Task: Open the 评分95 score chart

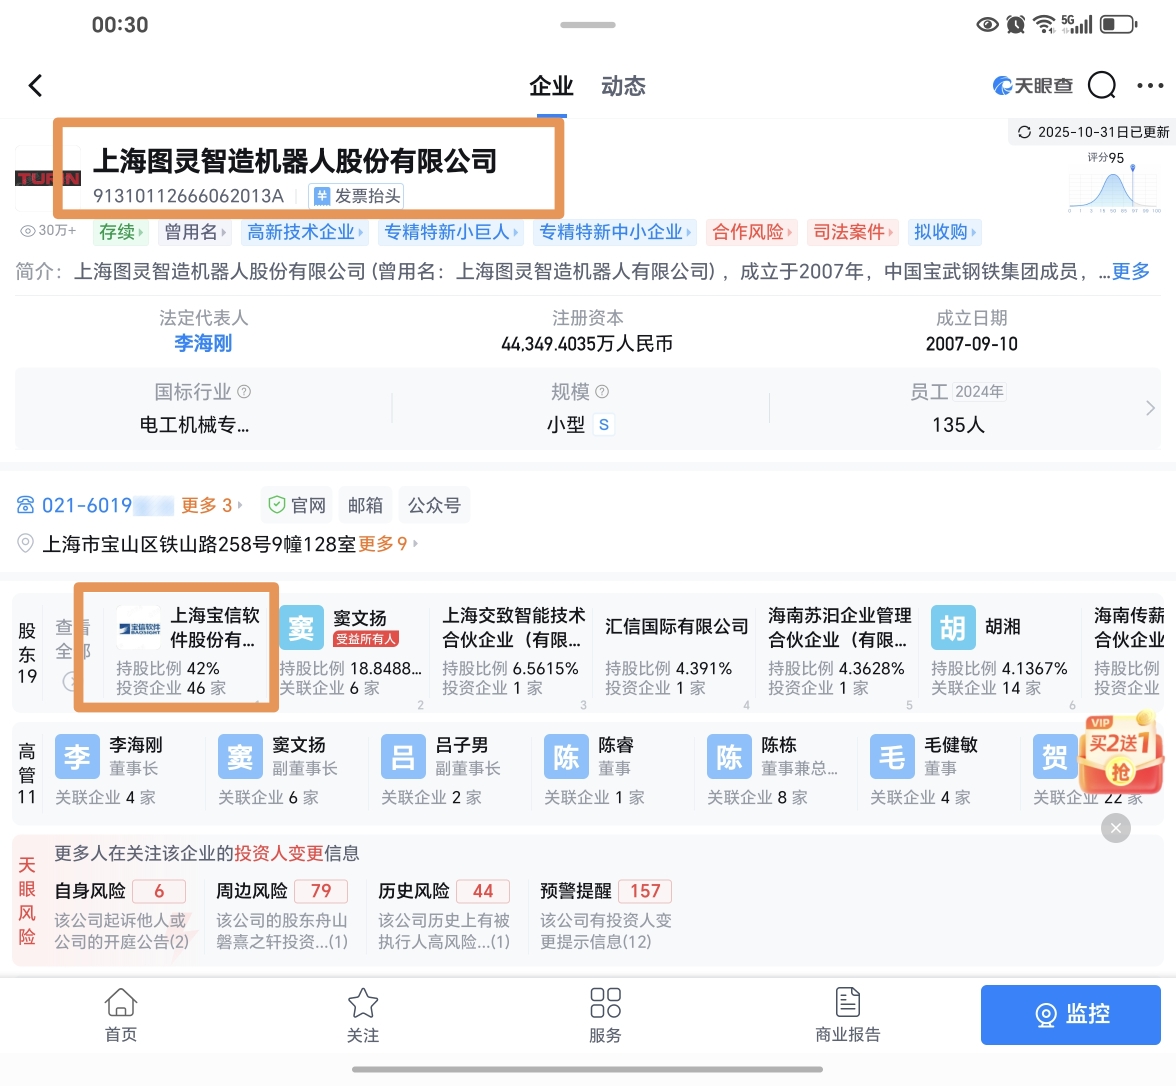Action: click(1114, 182)
